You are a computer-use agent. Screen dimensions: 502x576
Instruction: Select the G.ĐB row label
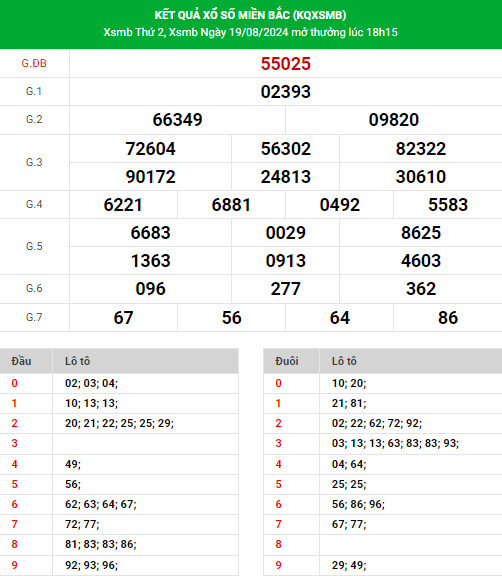pyautogui.click(x=34, y=63)
